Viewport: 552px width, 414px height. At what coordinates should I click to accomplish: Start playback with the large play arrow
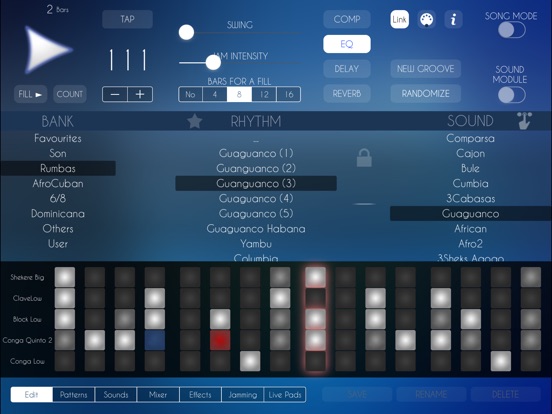tap(46, 50)
